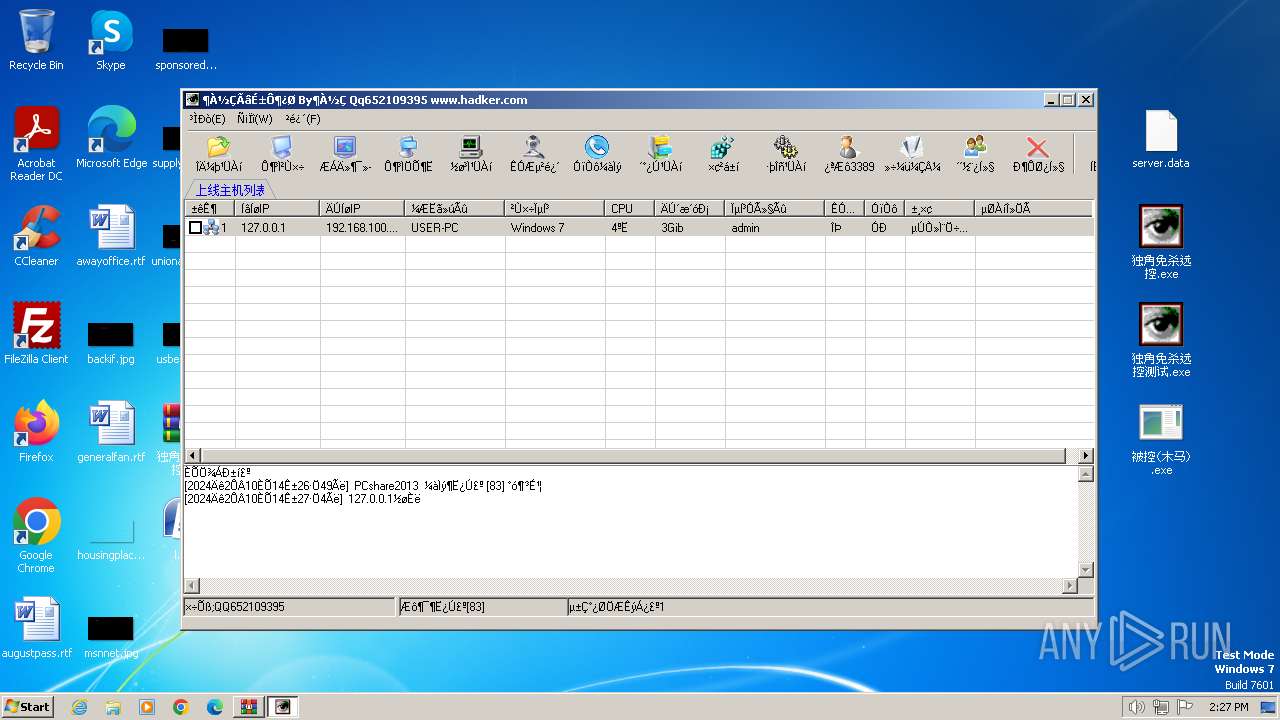The width and height of the screenshot is (1280, 720).
Task: Open CCleaner desktop icon
Action: point(36,236)
